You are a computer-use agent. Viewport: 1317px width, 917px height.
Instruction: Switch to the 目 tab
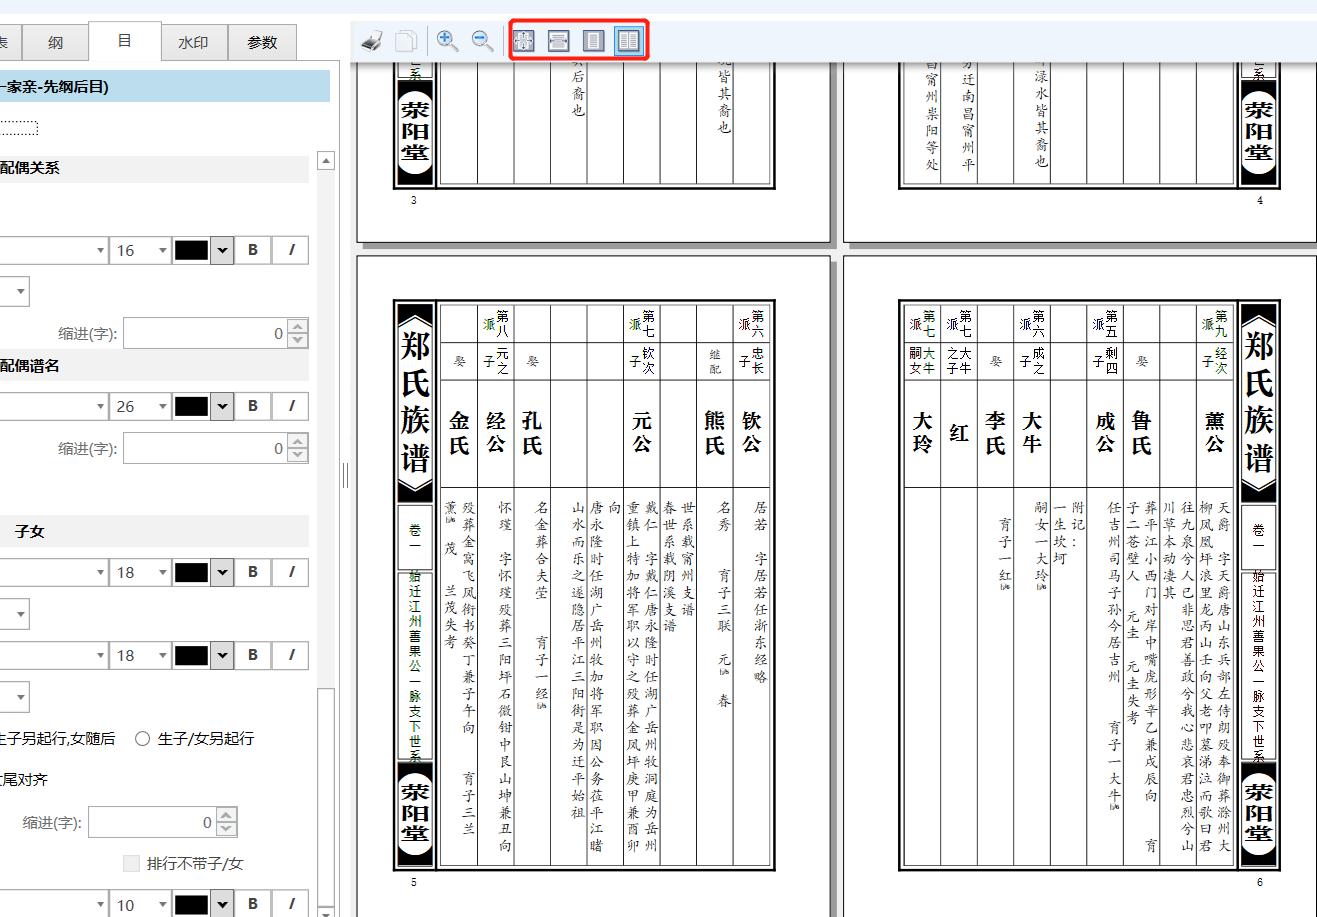(x=124, y=40)
